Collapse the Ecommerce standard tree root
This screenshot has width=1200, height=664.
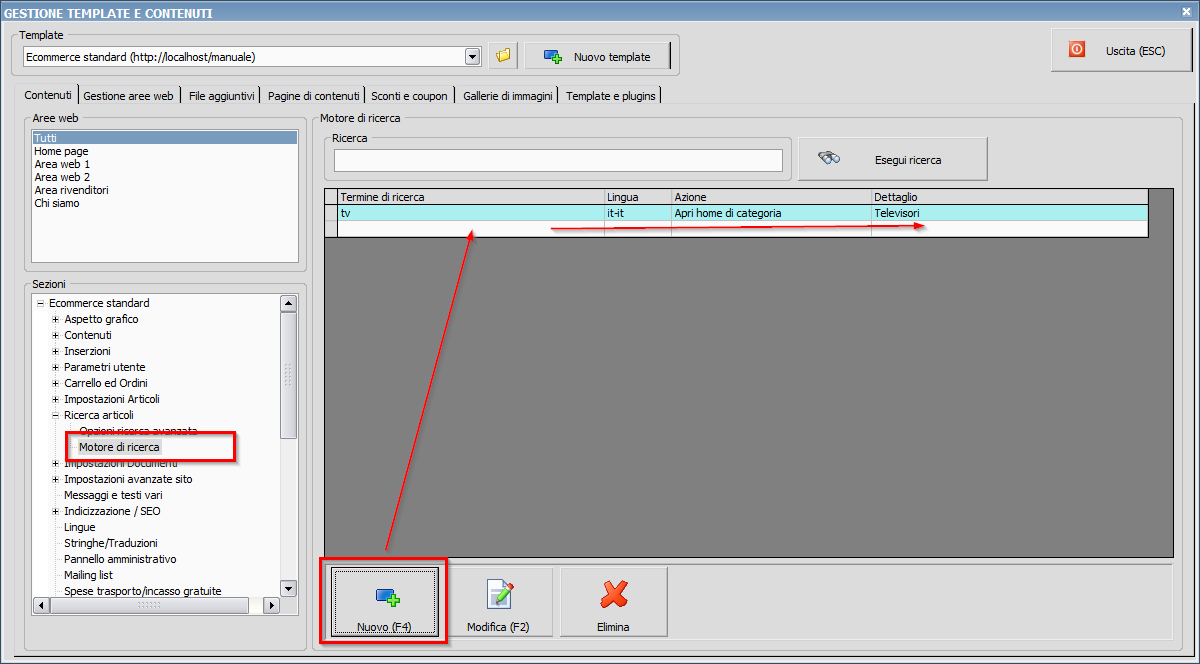pyautogui.click(x=40, y=303)
